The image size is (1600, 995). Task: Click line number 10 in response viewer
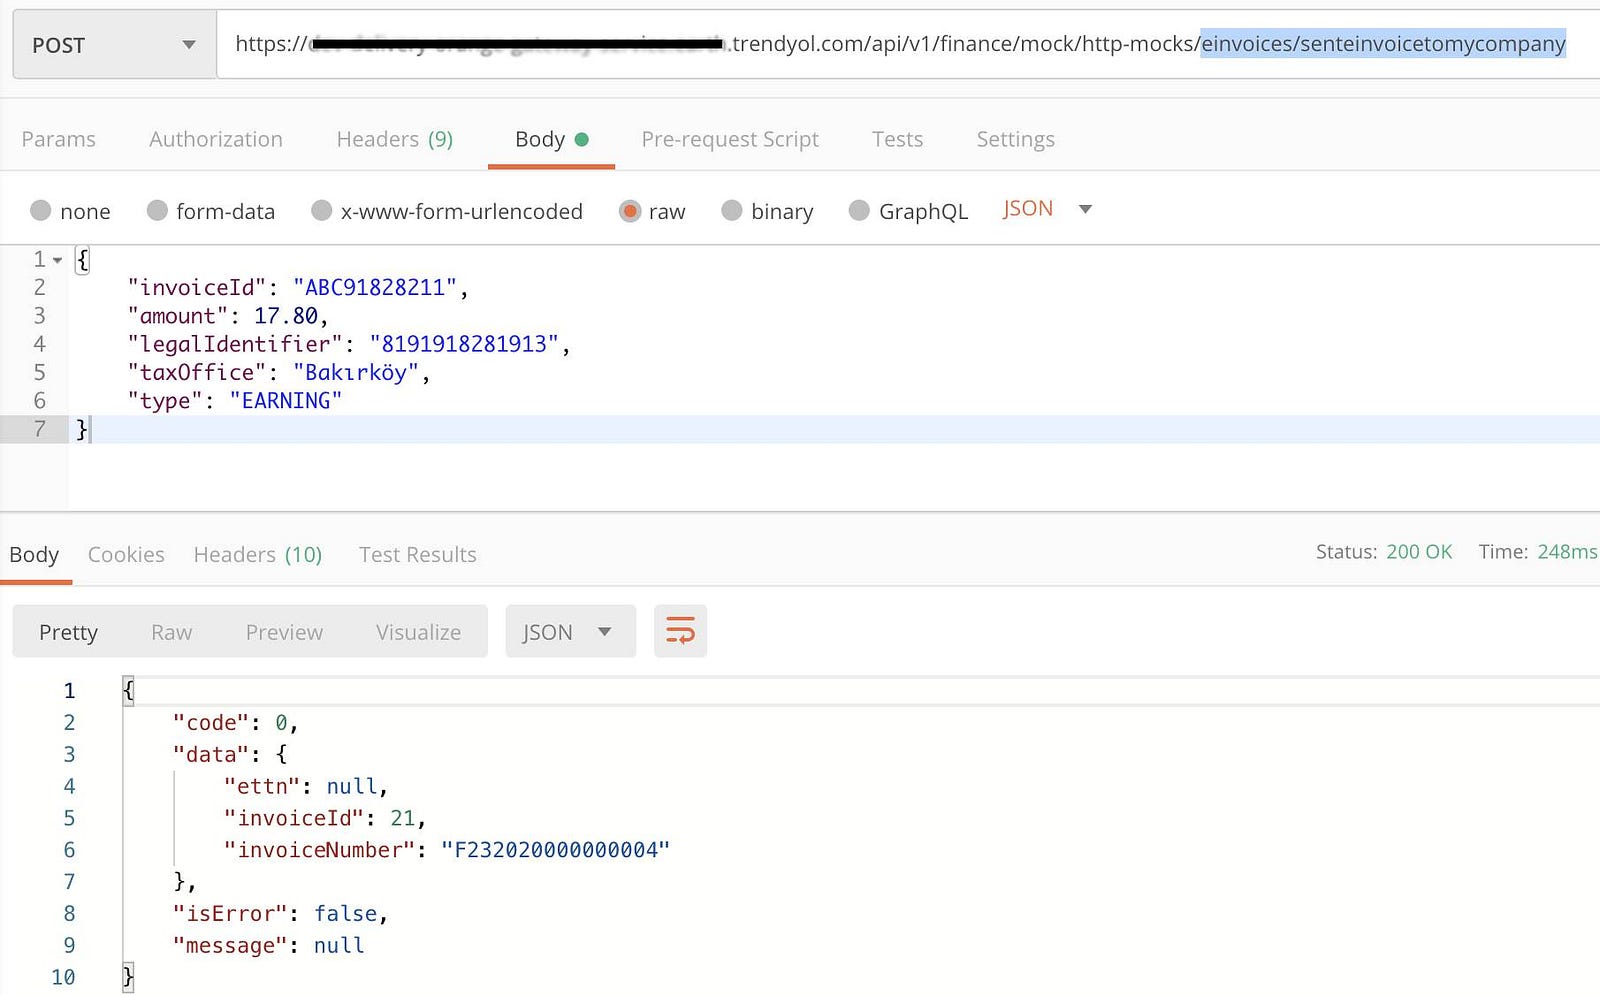[63, 977]
